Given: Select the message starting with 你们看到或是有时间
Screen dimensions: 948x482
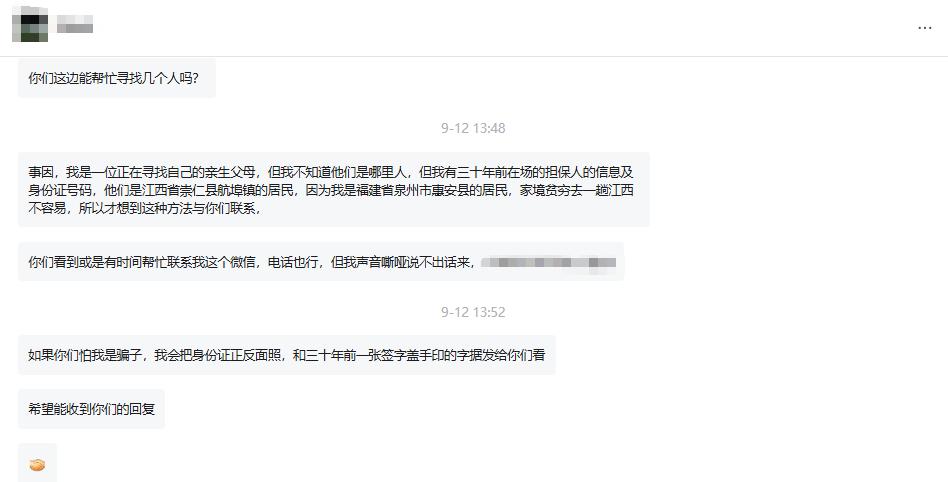Looking at the screenshot, I should [321, 262].
